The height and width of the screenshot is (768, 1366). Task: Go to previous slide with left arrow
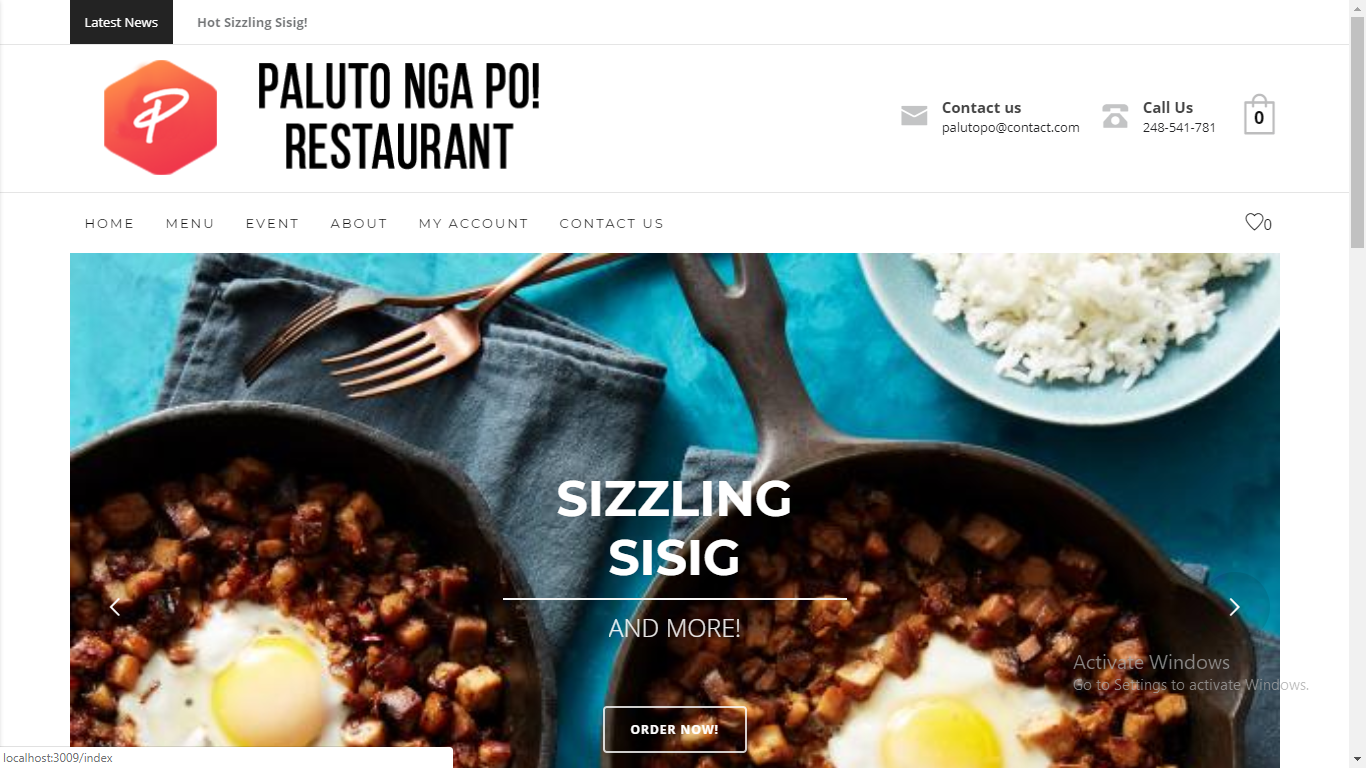(115, 607)
